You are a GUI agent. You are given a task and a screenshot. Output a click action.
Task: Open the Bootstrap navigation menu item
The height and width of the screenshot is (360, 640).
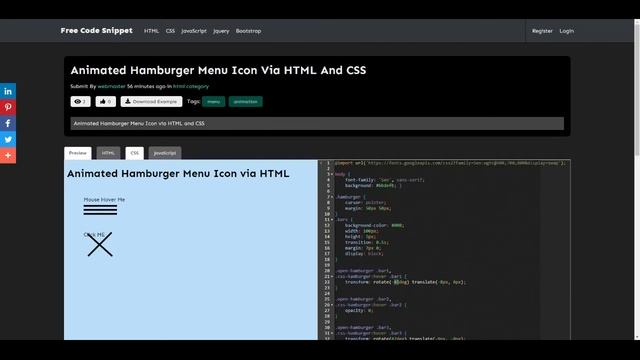[248, 31]
